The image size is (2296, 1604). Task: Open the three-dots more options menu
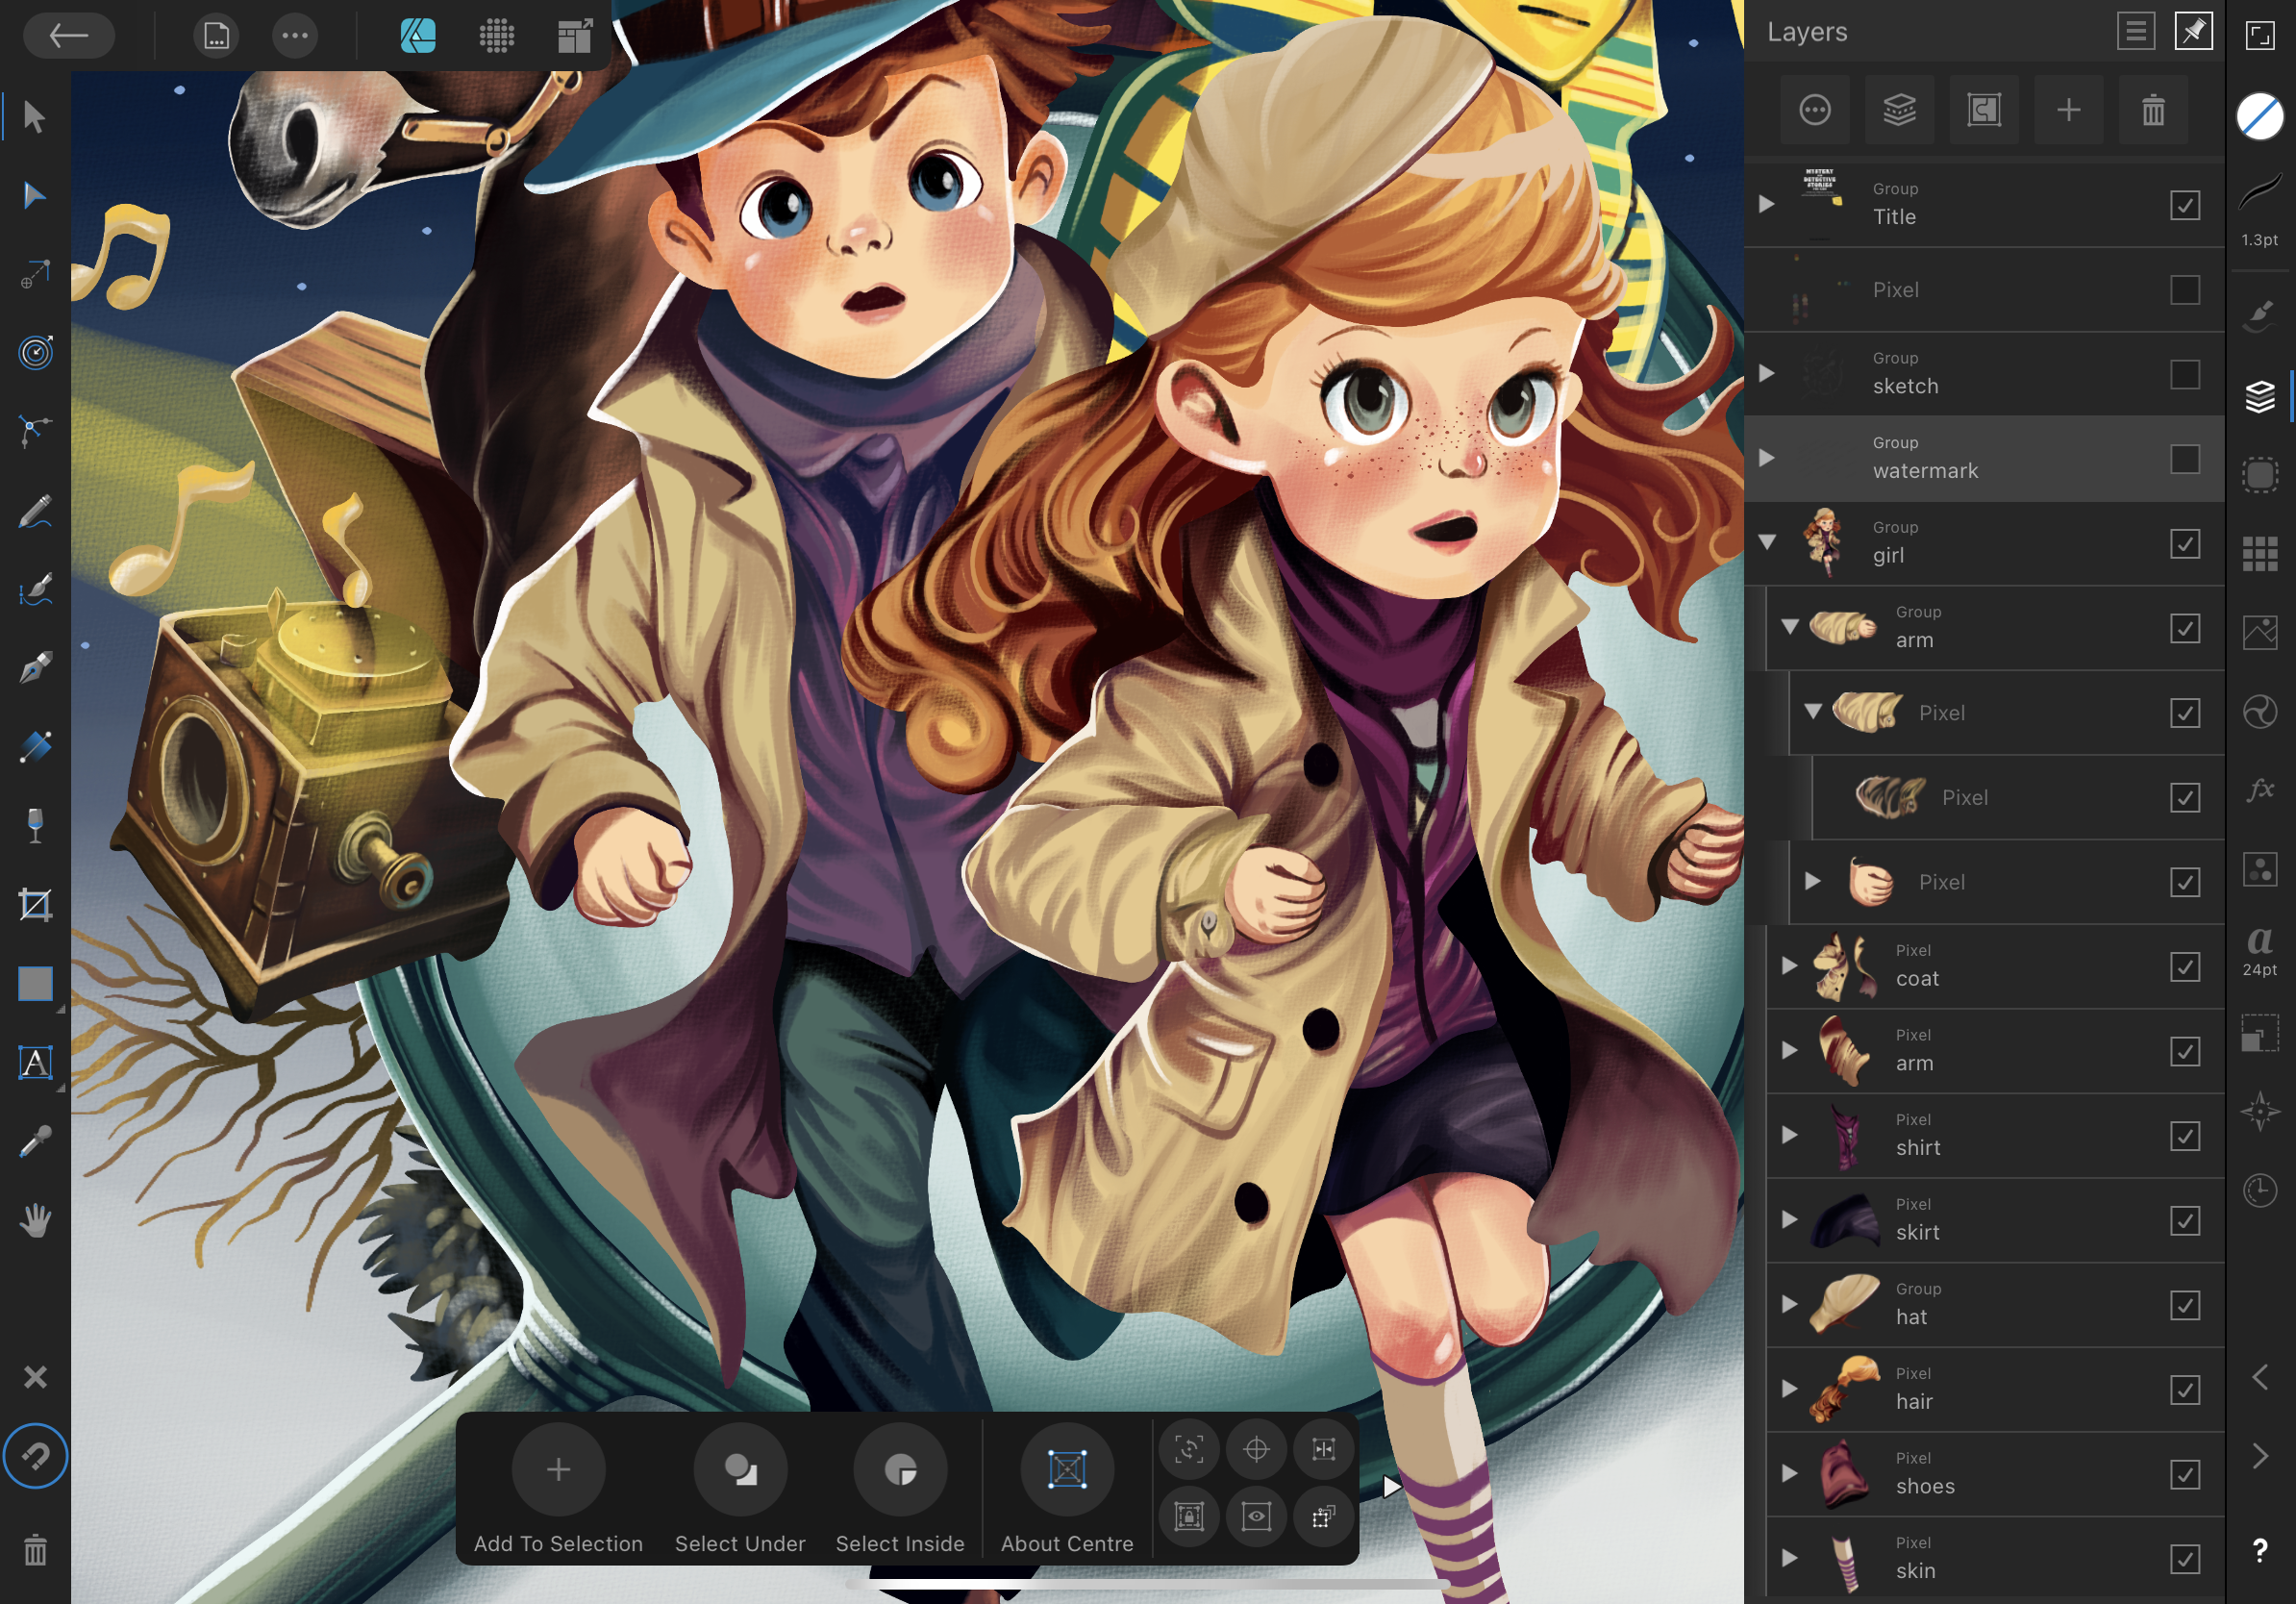(295, 36)
